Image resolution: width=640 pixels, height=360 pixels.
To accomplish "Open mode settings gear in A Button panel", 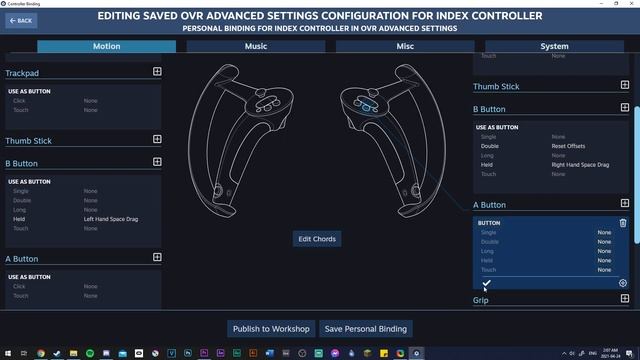I will point(623,283).
